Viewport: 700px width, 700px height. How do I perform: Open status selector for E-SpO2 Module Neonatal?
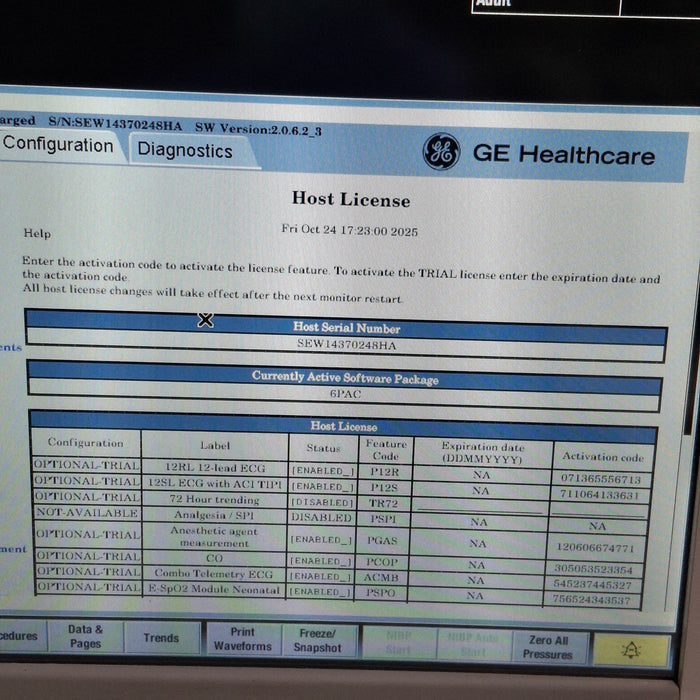tap(320, 592)
